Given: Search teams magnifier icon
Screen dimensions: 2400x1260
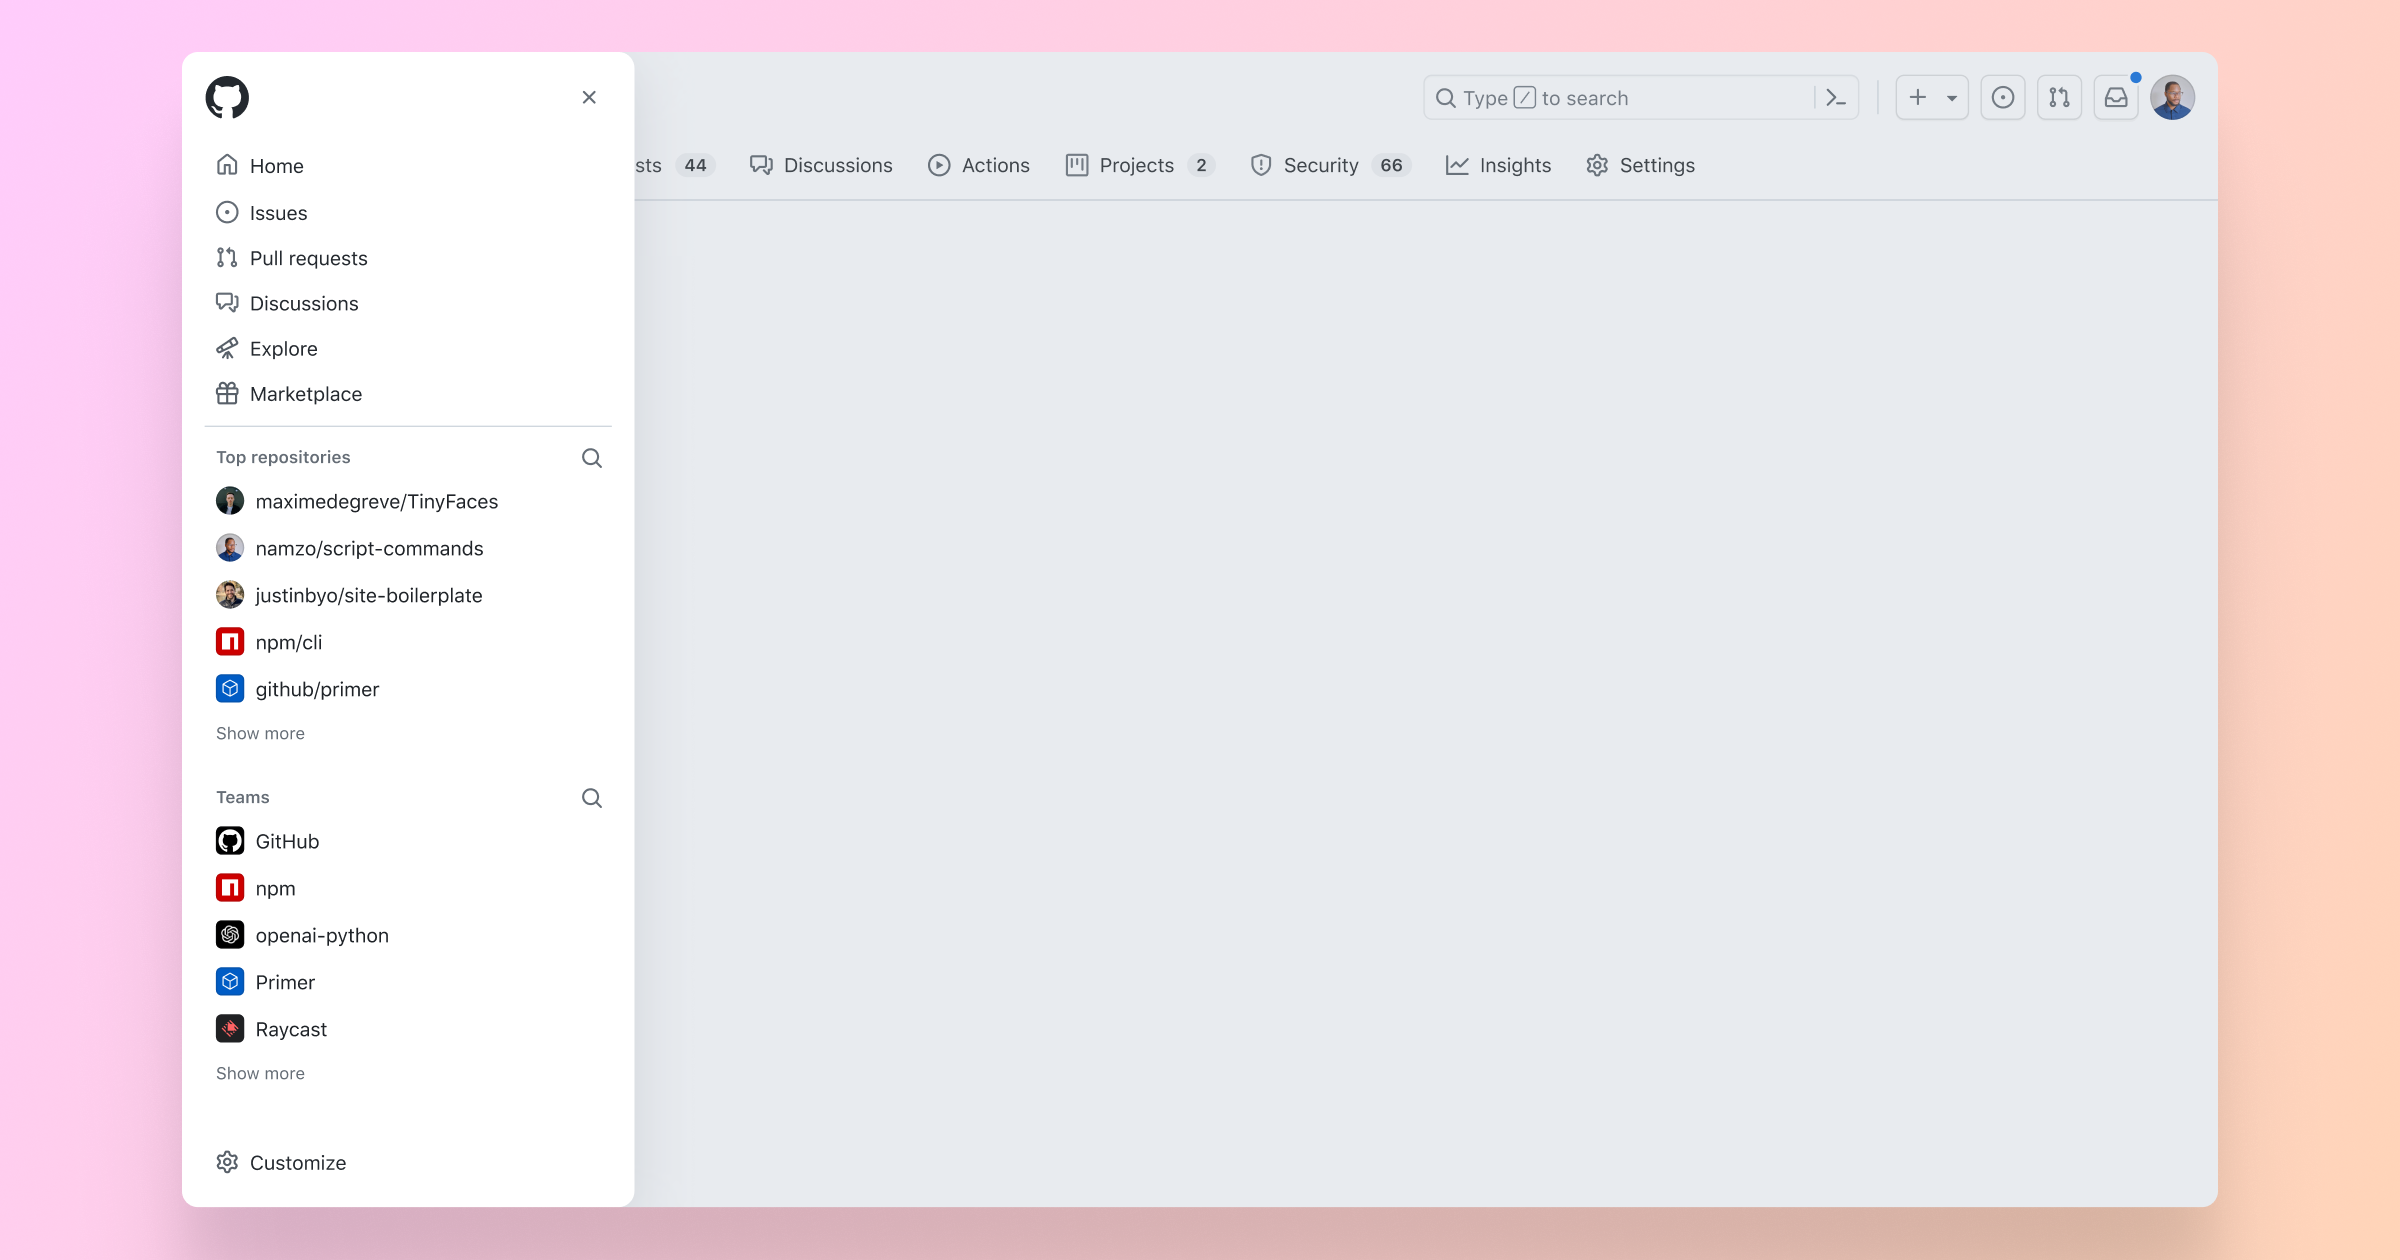Looking at the screenshot, I should tap(592, 798).
